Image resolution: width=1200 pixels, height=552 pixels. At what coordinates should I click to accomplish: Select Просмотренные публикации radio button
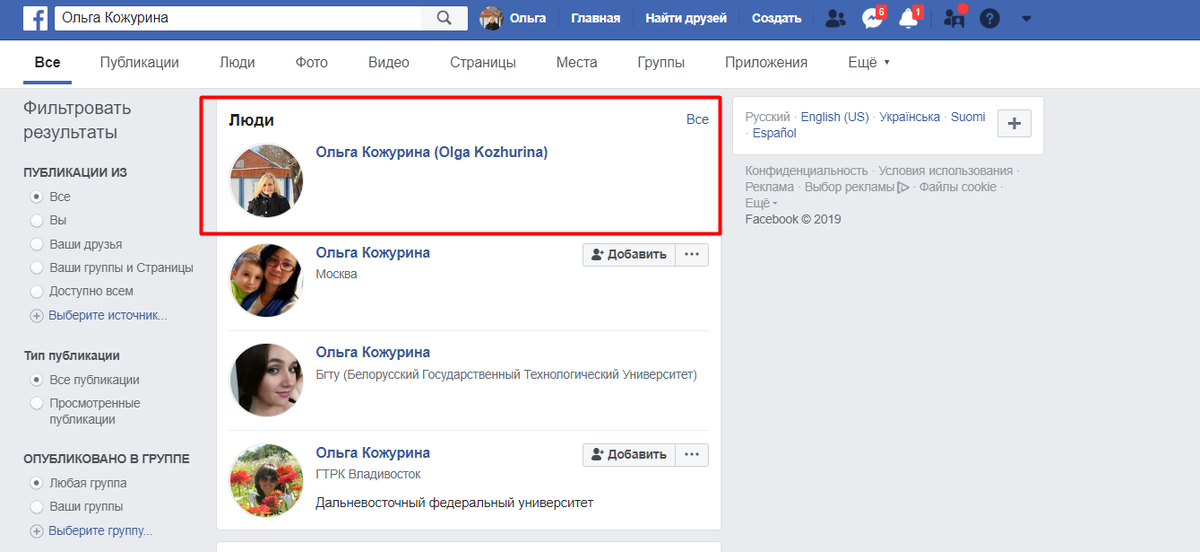37,403
